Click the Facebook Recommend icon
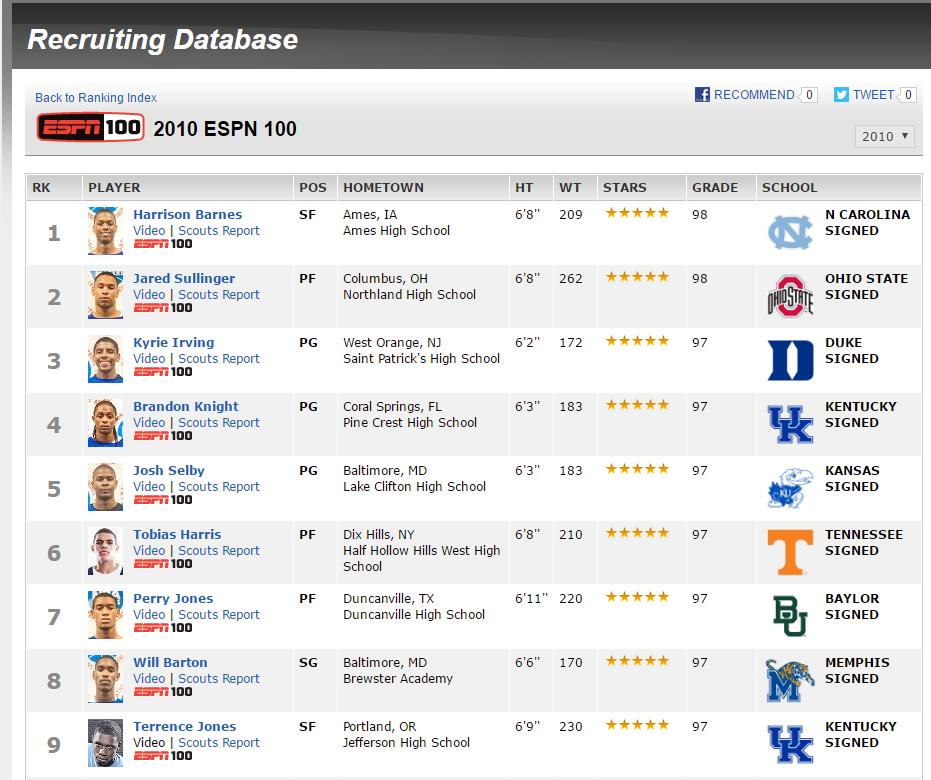The image size is (931, 780). point(703,95)
